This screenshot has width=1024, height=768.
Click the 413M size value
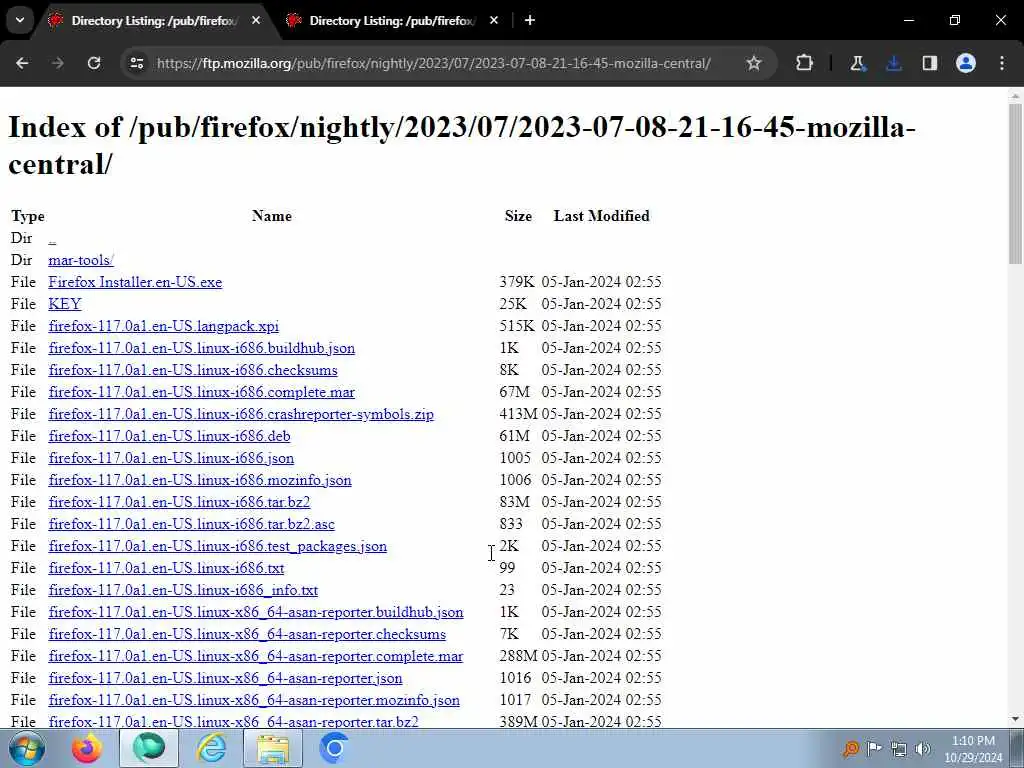tap(519, 414)
